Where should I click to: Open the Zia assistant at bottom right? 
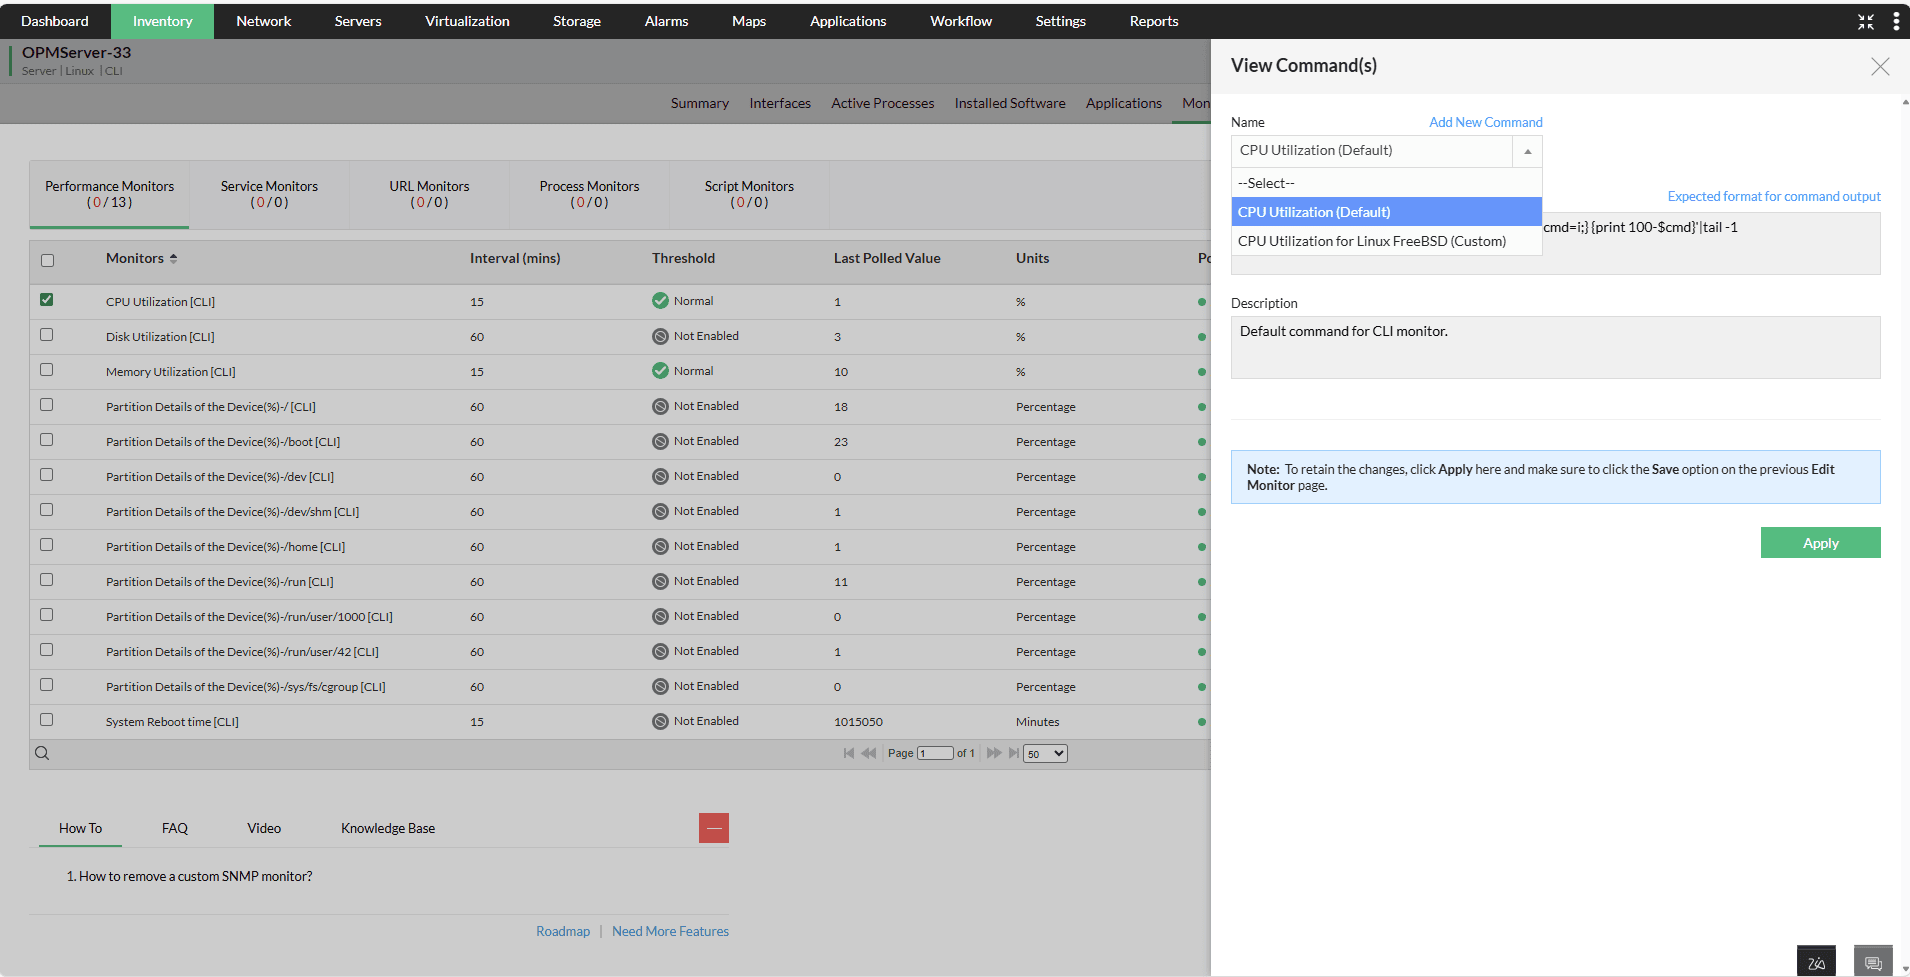coord(1816,960)
